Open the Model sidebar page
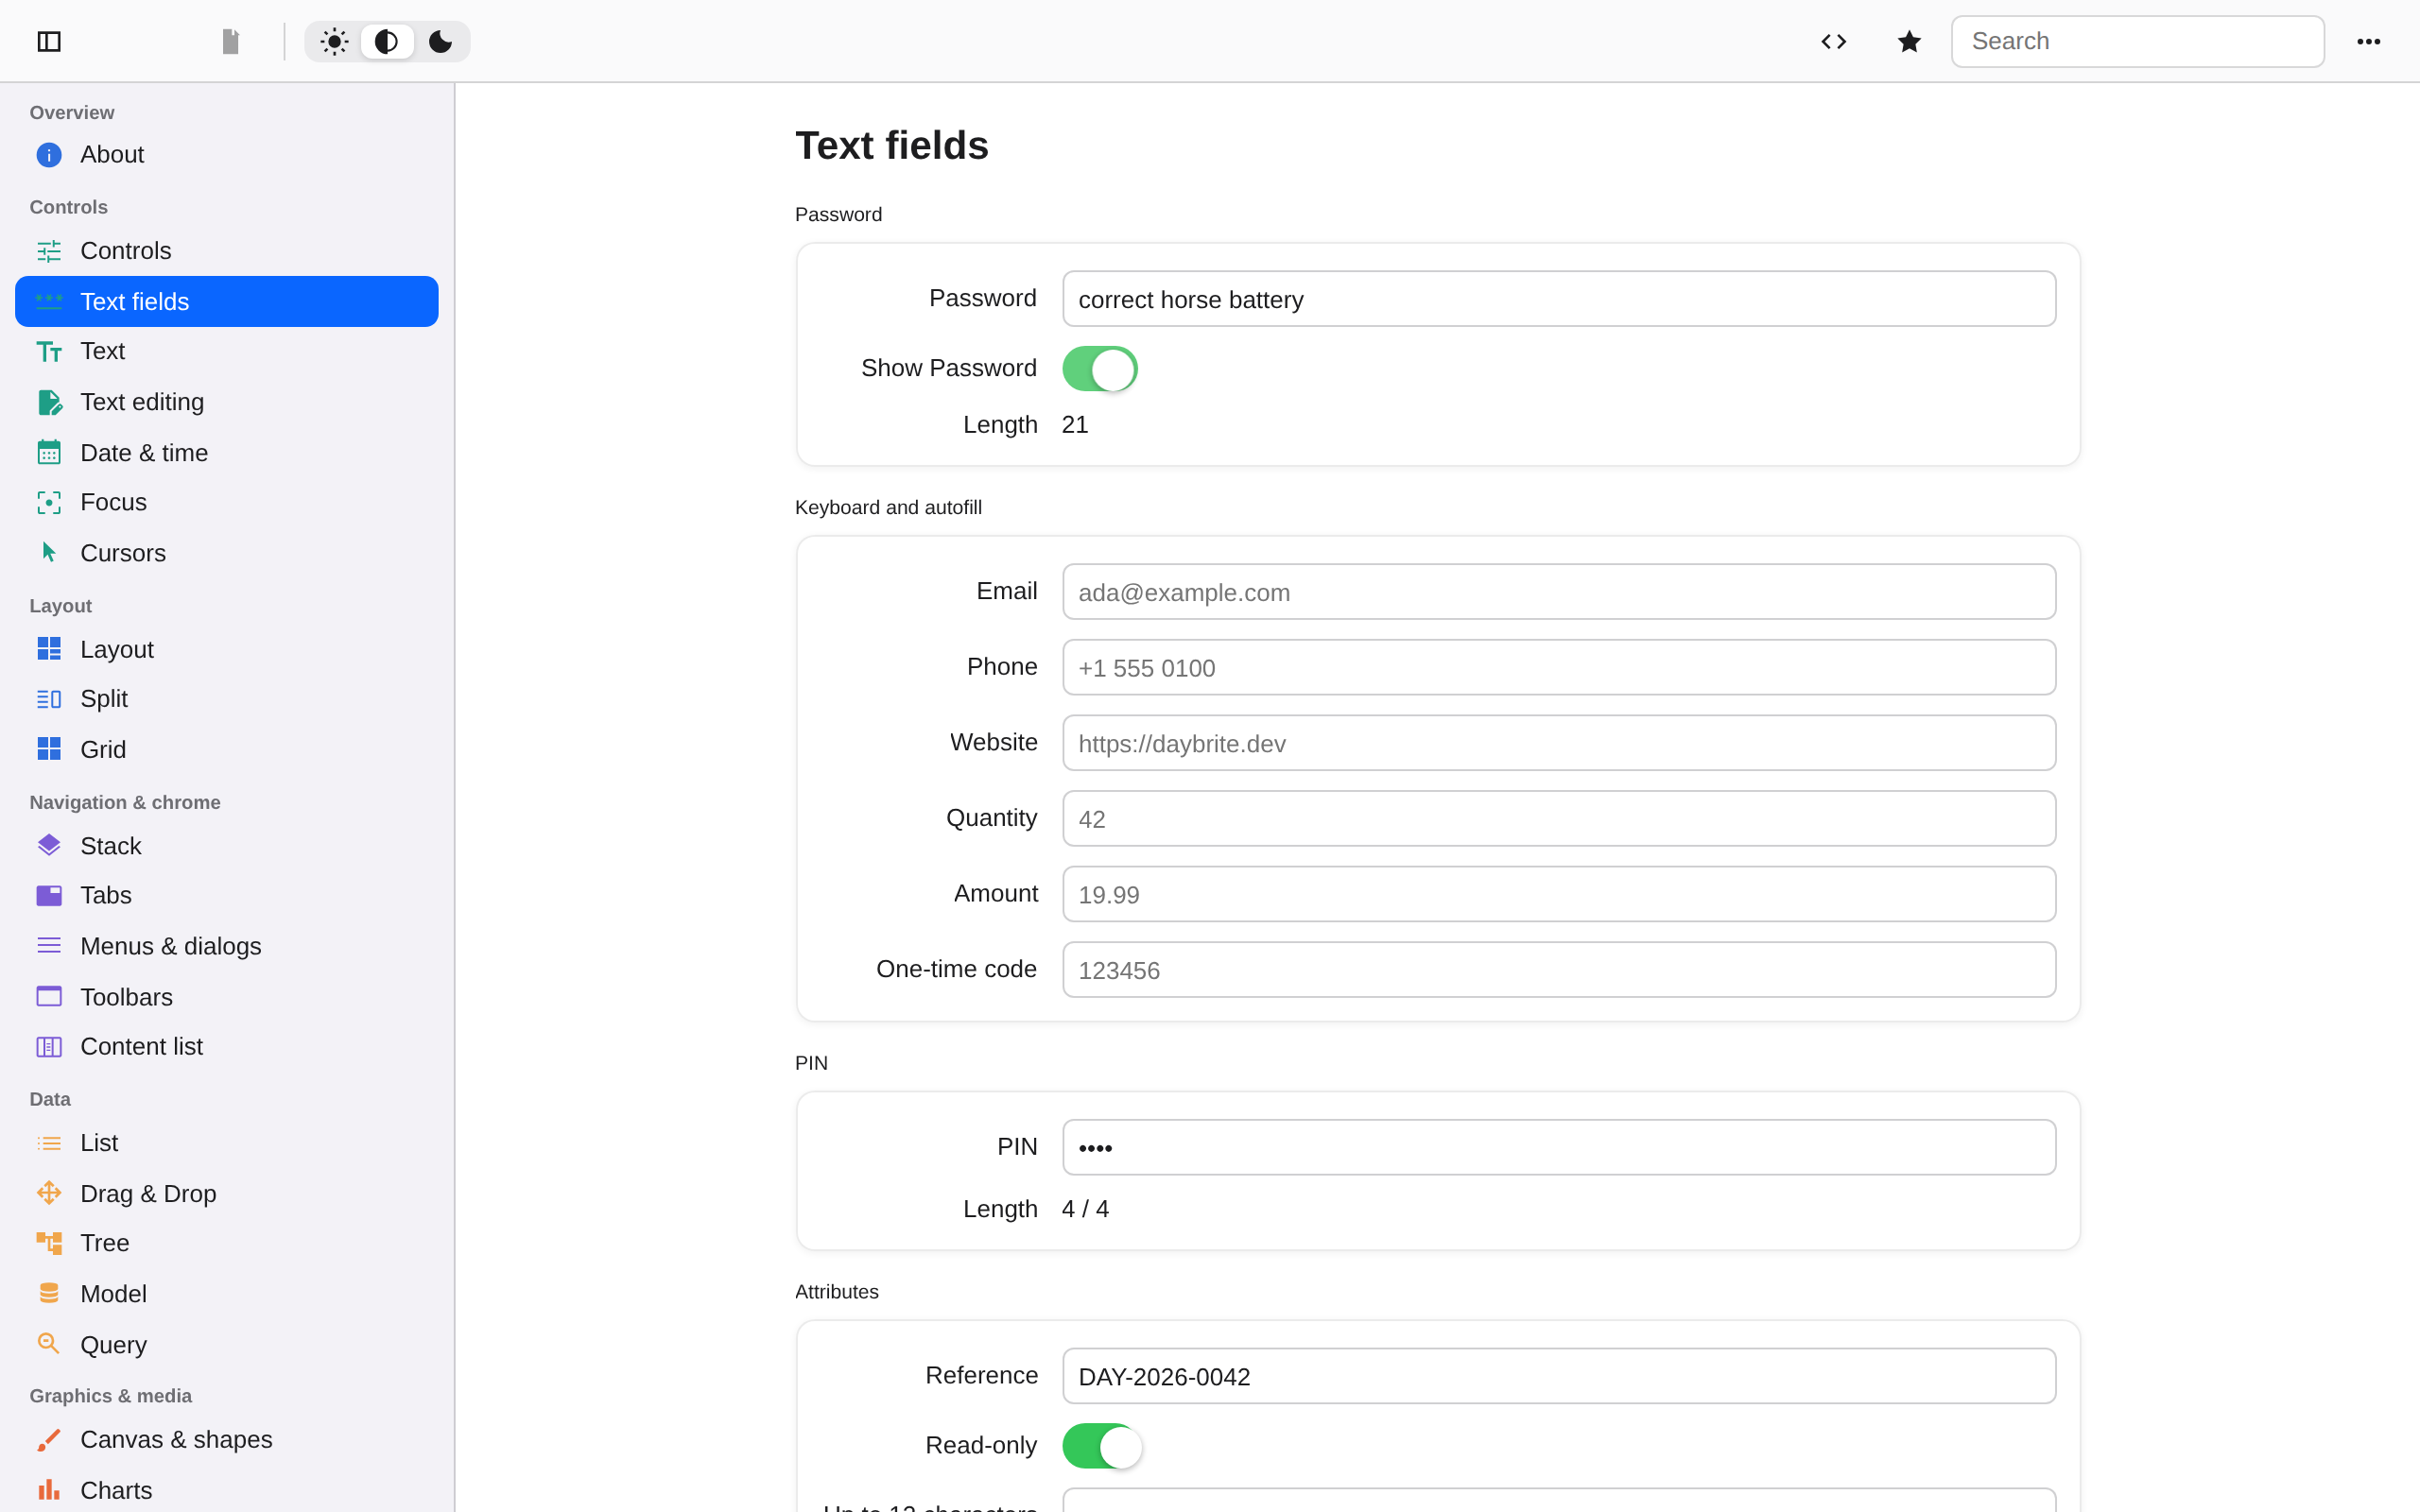 pos(227,1293)
